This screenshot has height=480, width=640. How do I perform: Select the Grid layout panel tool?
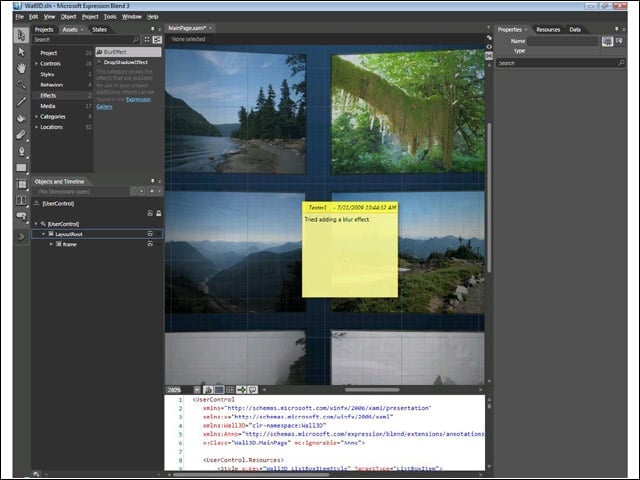pyautogui.click(x=21, y=184)
